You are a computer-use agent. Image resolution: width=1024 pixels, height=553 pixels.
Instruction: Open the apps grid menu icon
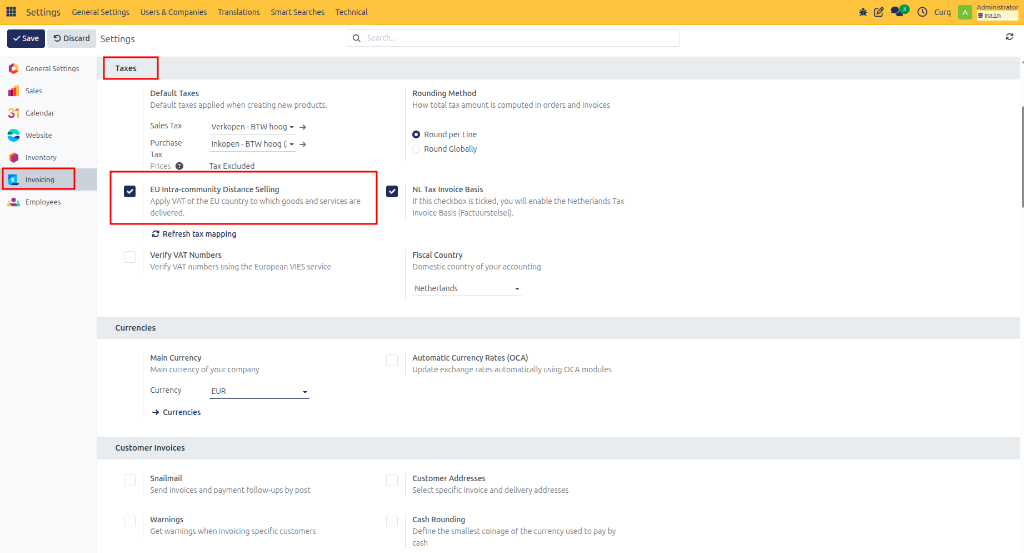(x=11, y=12)
